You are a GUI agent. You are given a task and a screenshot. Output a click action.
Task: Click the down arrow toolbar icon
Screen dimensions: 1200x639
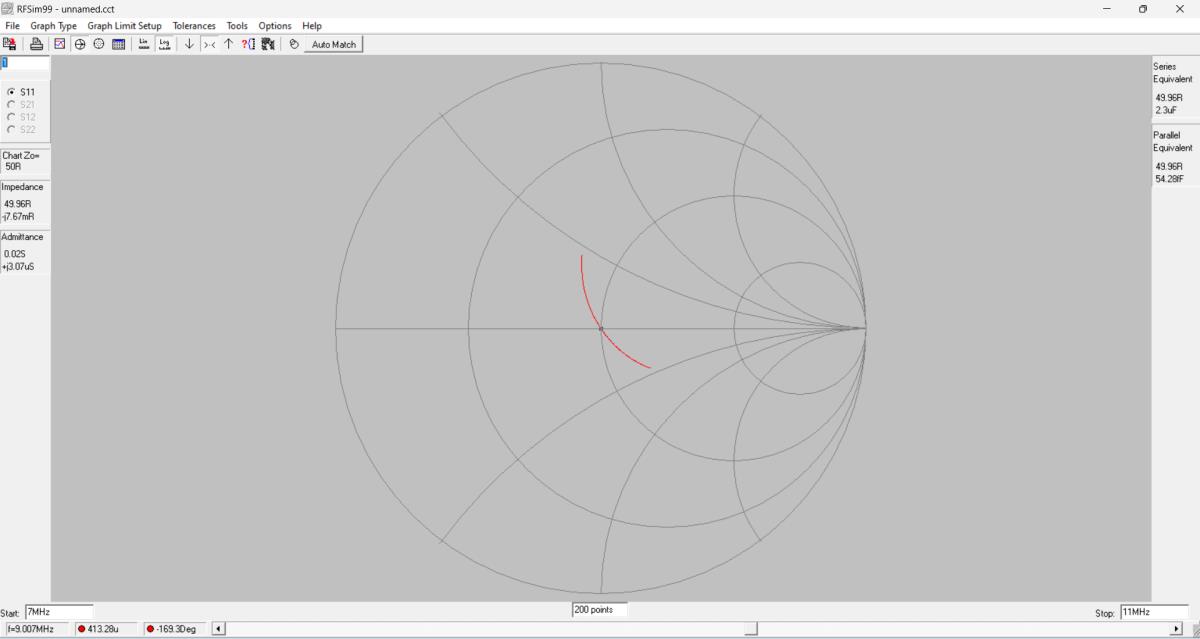189,44
